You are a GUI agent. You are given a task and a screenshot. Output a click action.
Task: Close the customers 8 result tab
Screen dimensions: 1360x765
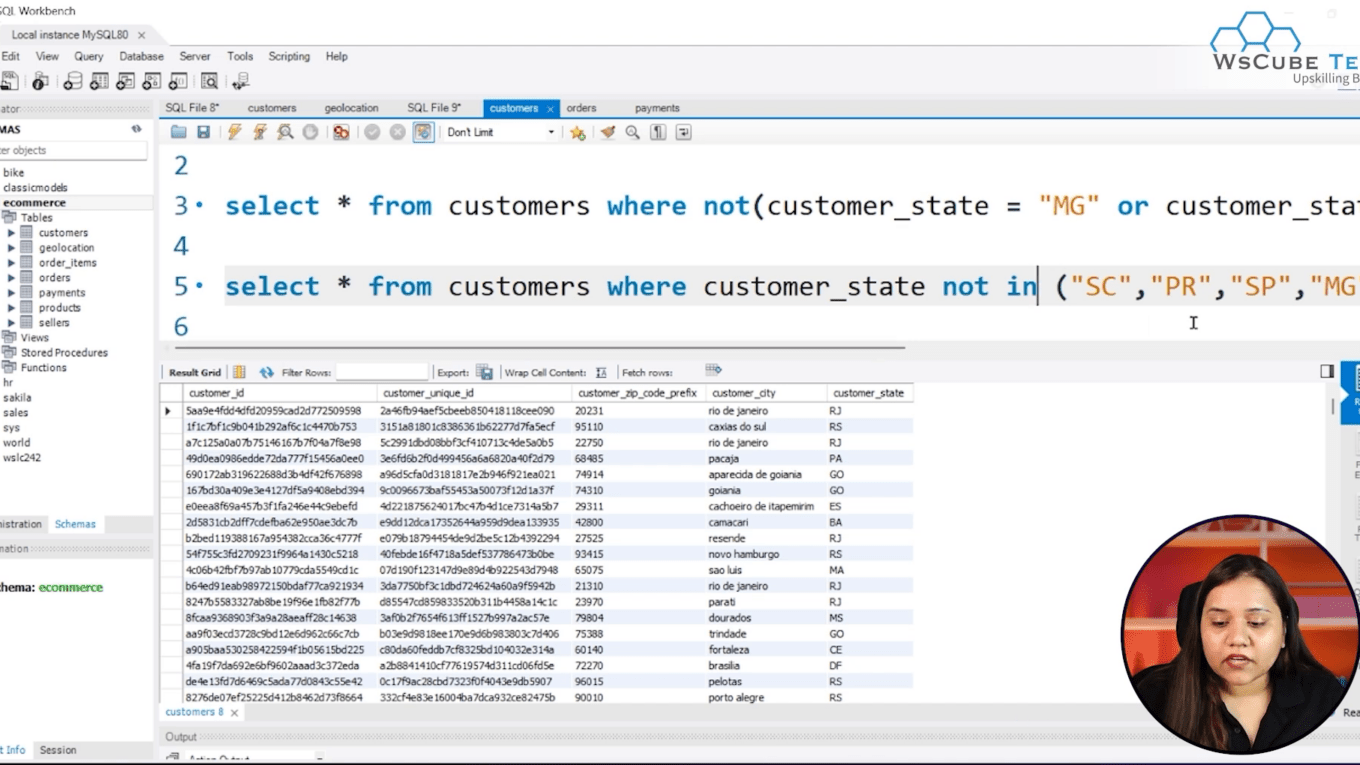point(235,713)
